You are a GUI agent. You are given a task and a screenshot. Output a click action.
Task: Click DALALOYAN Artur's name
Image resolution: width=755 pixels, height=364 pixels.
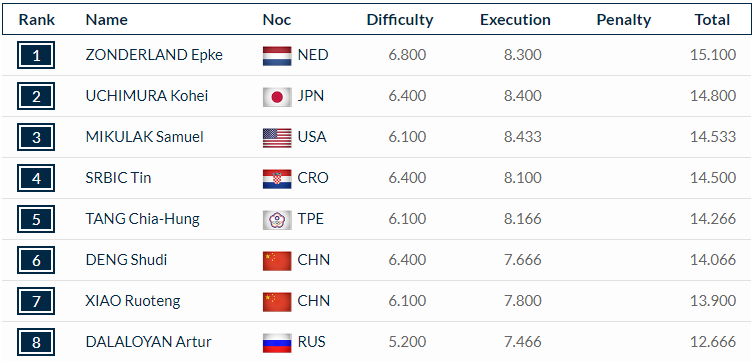148,342
